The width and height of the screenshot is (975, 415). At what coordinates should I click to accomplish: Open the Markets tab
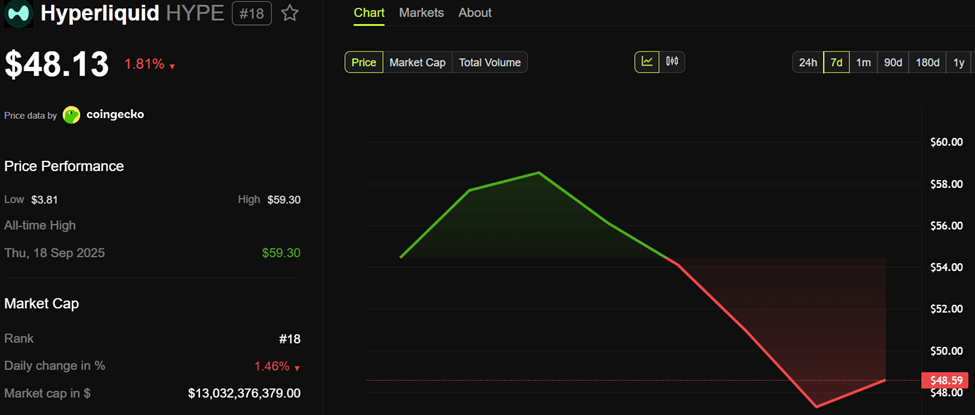422,13
